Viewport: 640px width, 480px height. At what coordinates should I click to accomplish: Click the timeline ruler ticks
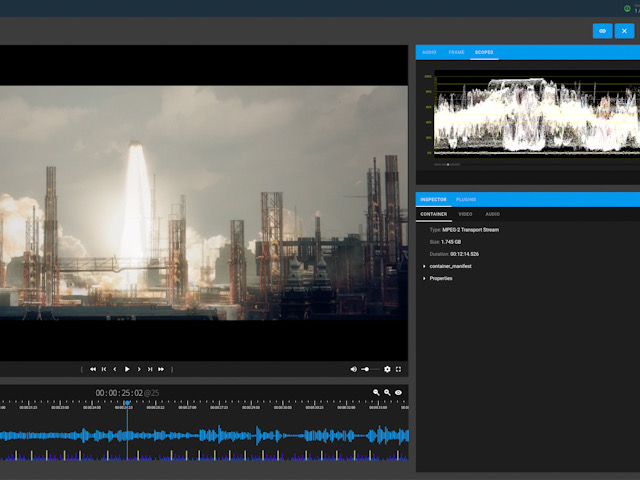[x=204, y=404]
